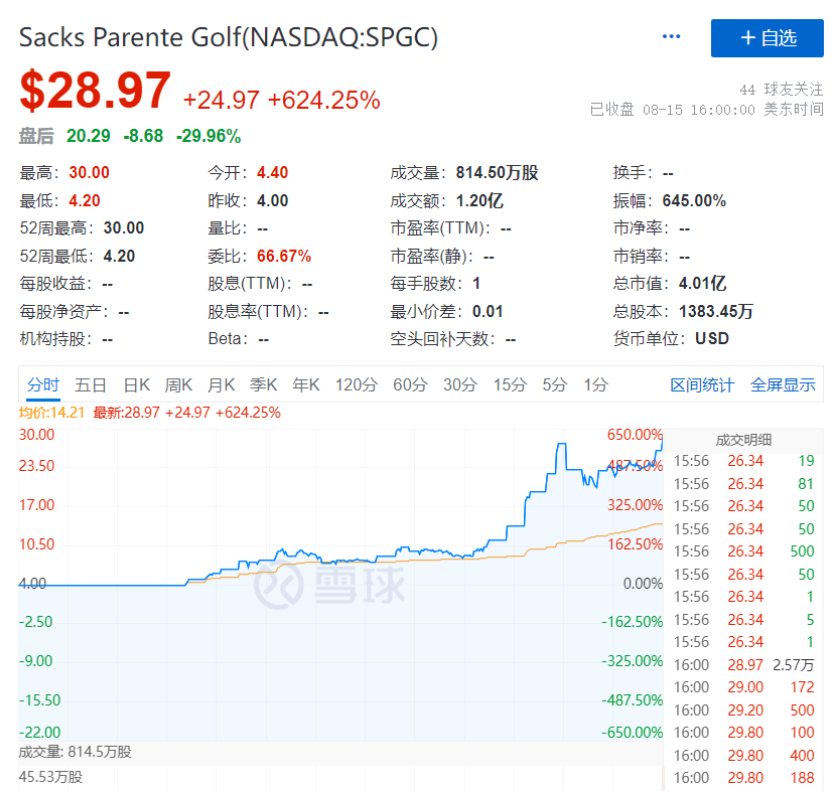The height and width of the screenshot is (795, 840).
Task: Click the 今开 value 4.40
Action: point(273,172)
